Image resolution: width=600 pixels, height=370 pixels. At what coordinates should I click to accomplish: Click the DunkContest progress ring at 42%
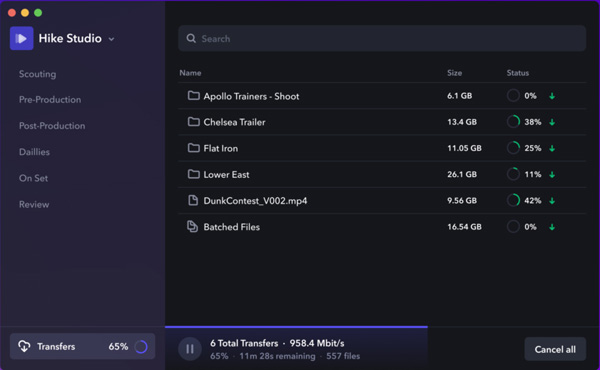[513, 200]
